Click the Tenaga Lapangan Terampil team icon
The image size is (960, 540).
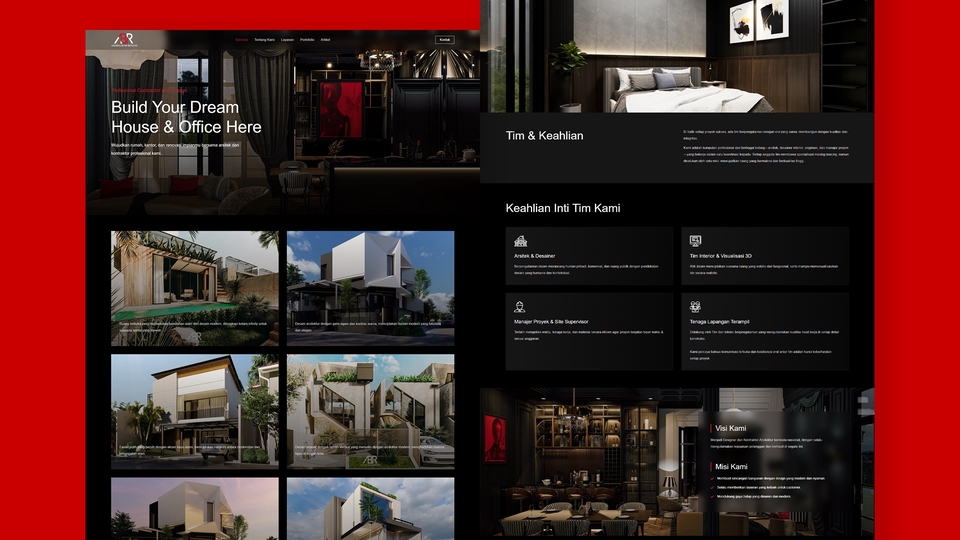(695, 307)
